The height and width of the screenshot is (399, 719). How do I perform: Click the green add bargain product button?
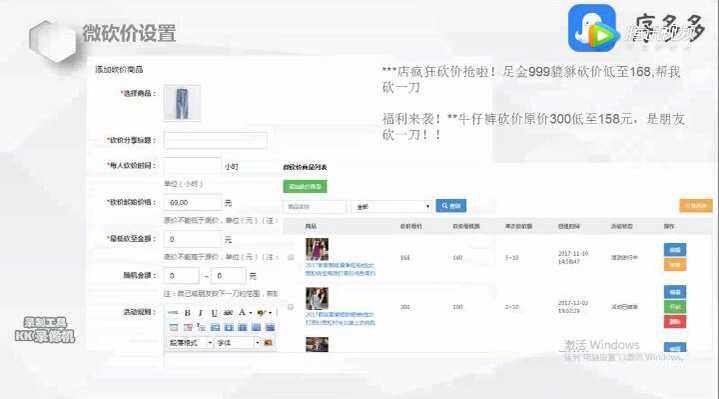coord(305,186)
